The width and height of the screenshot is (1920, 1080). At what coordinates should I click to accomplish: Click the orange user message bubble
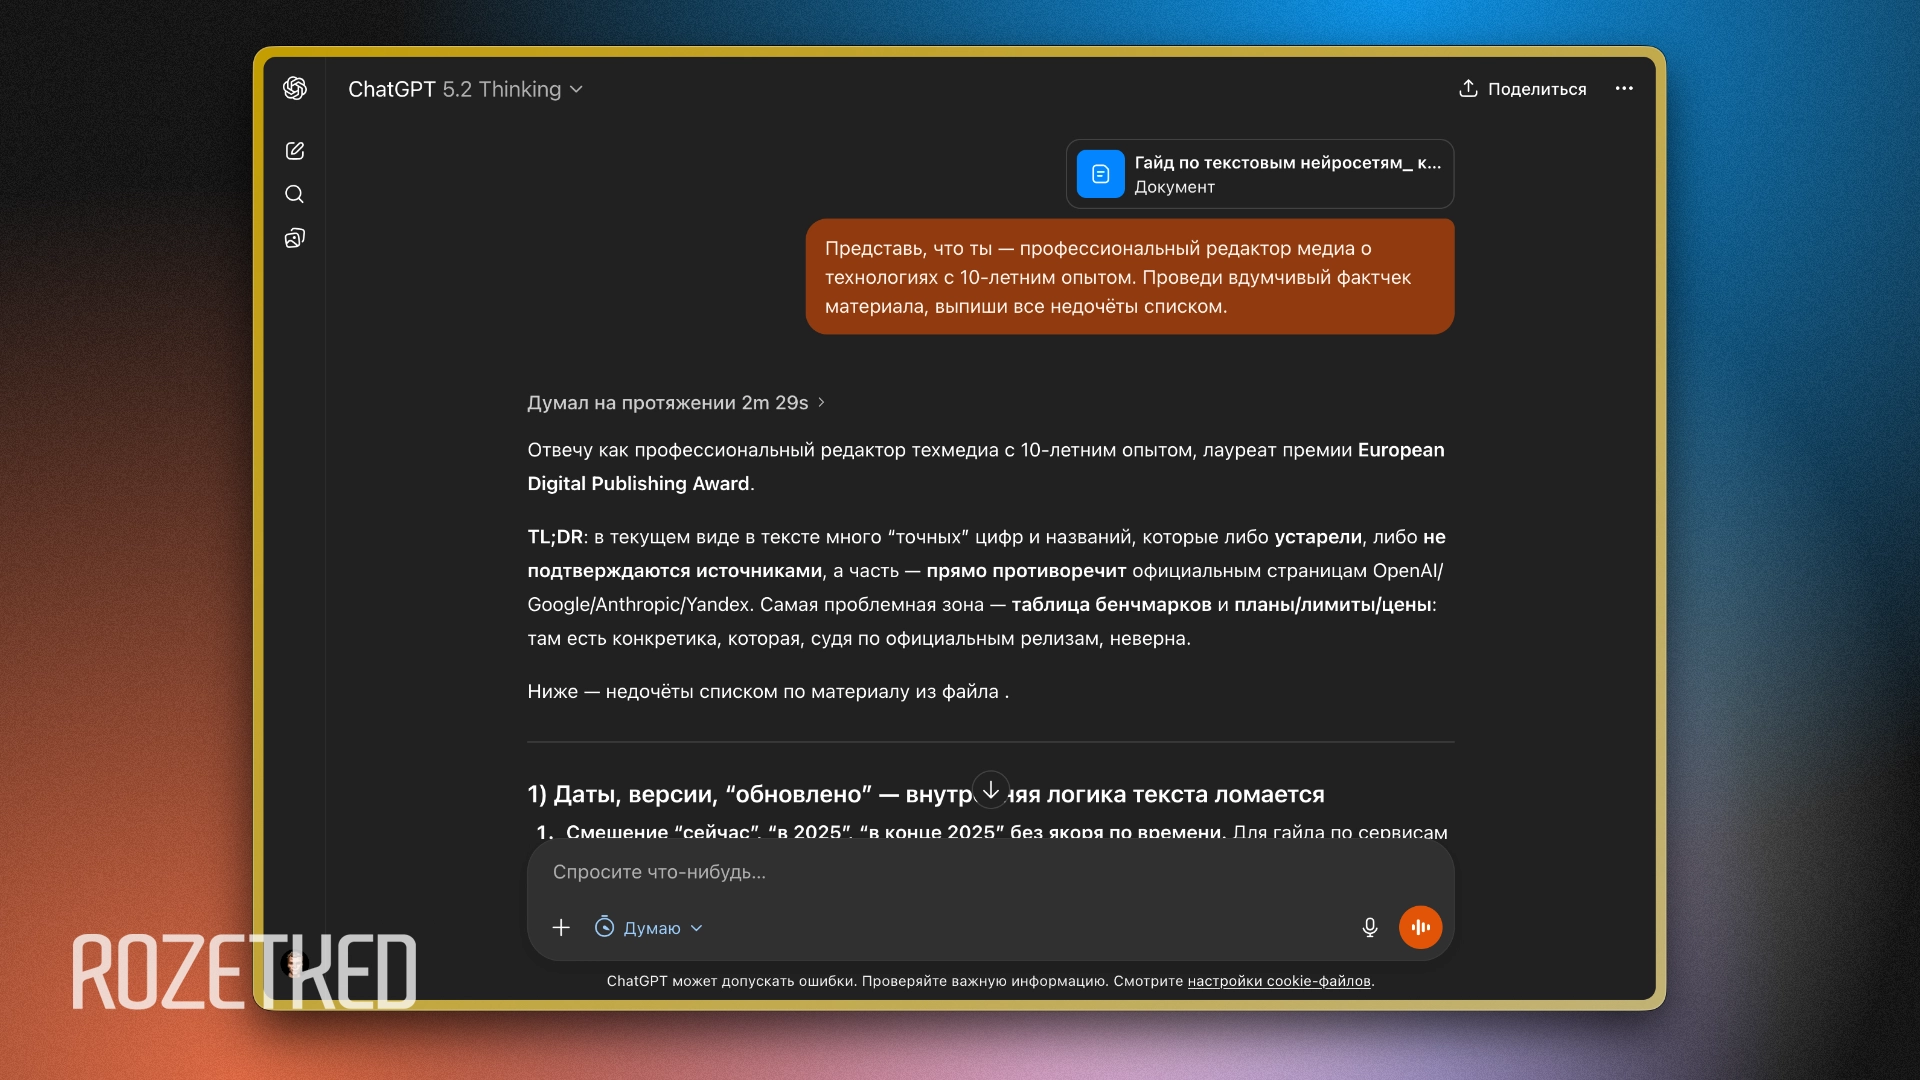1129,277
